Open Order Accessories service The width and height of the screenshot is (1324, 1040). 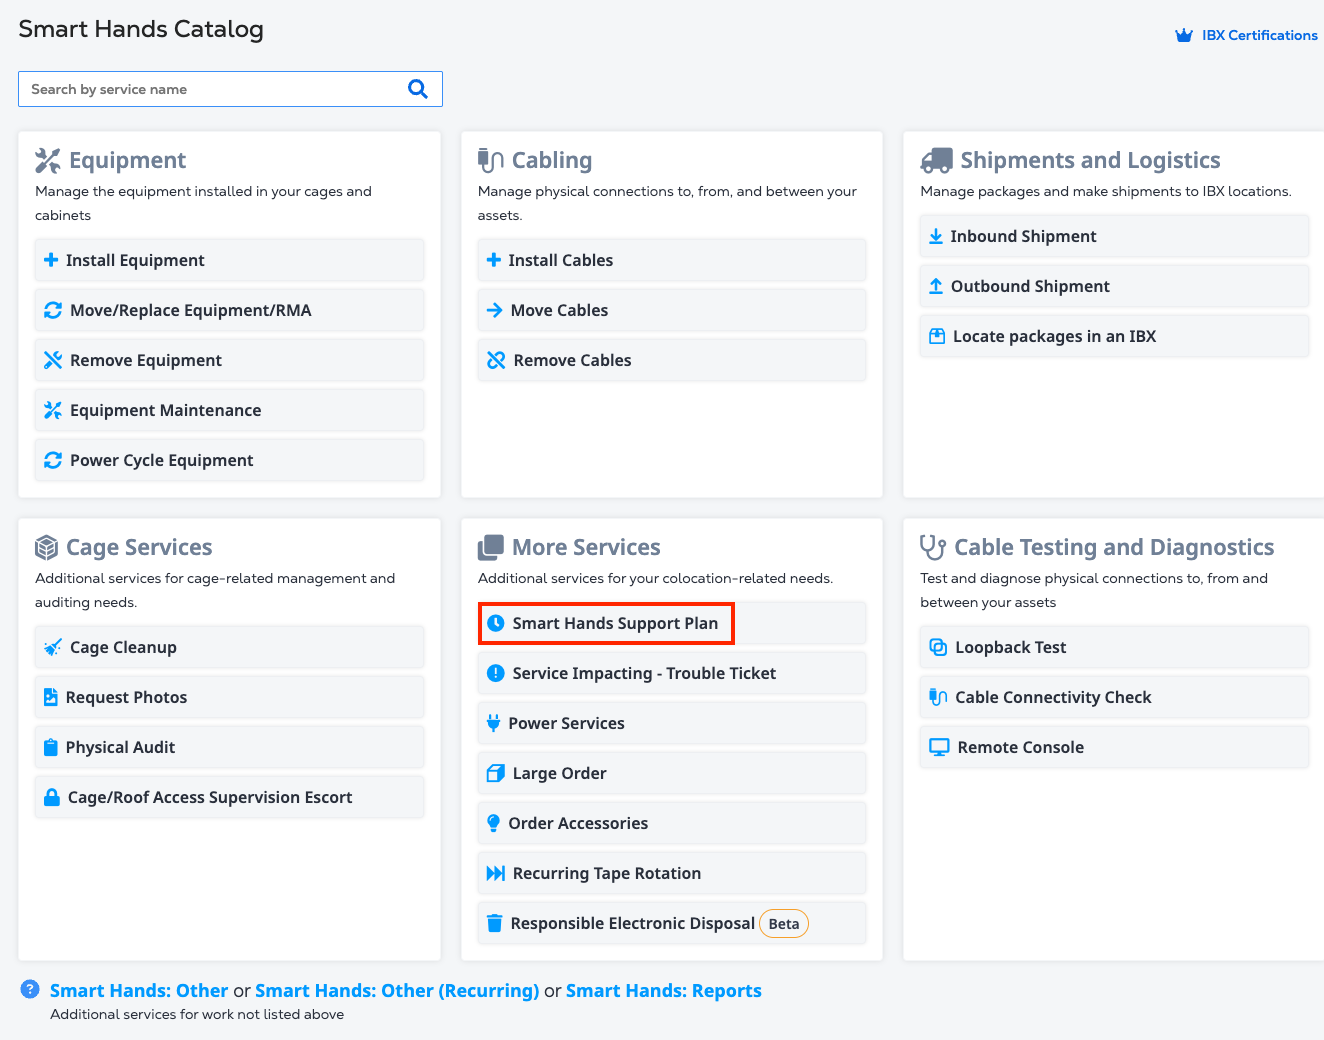pyautogui.click(x=672, y=823)
